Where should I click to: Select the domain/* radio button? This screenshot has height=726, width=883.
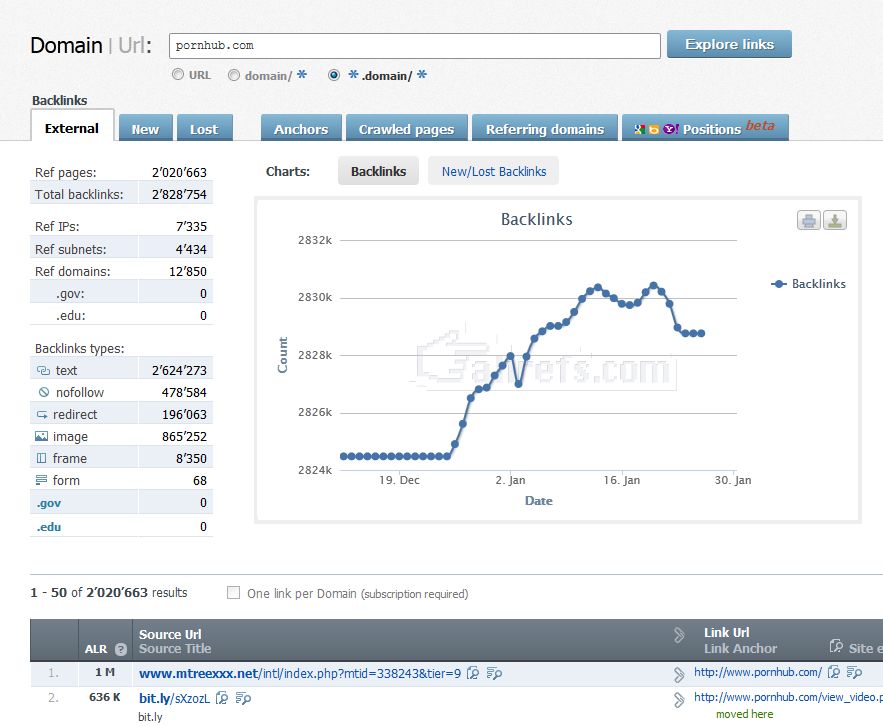pyautogui.click(x=234, y=75)
